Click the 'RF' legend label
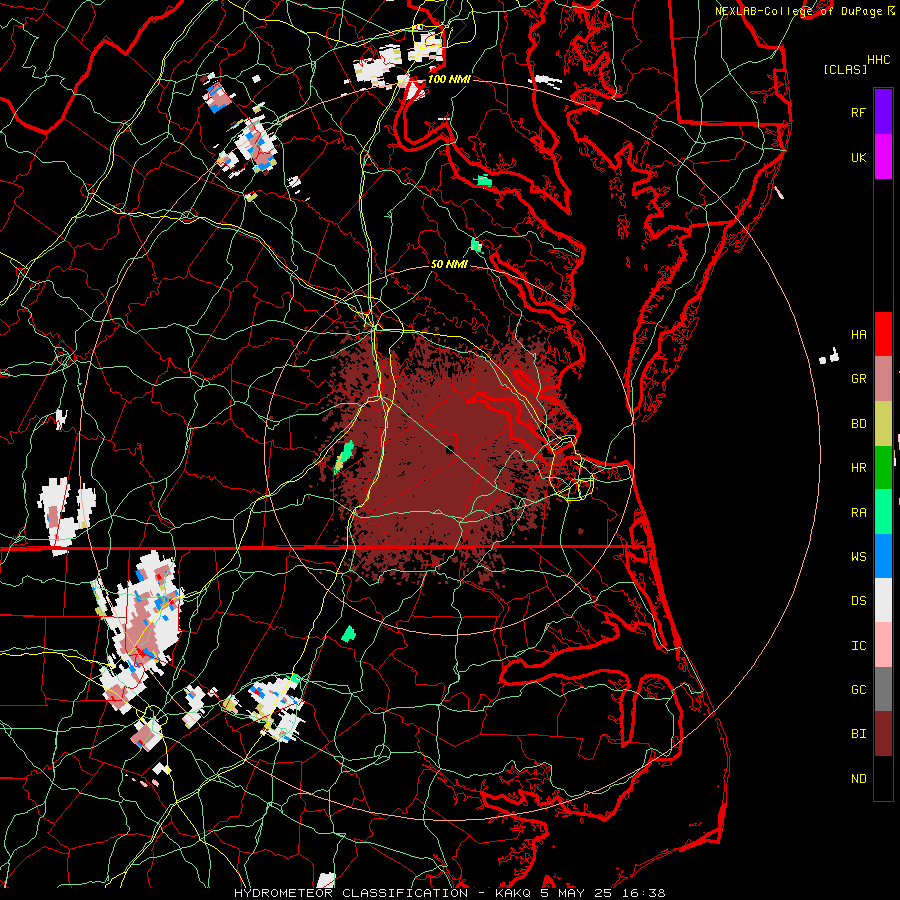 (859, 112)
